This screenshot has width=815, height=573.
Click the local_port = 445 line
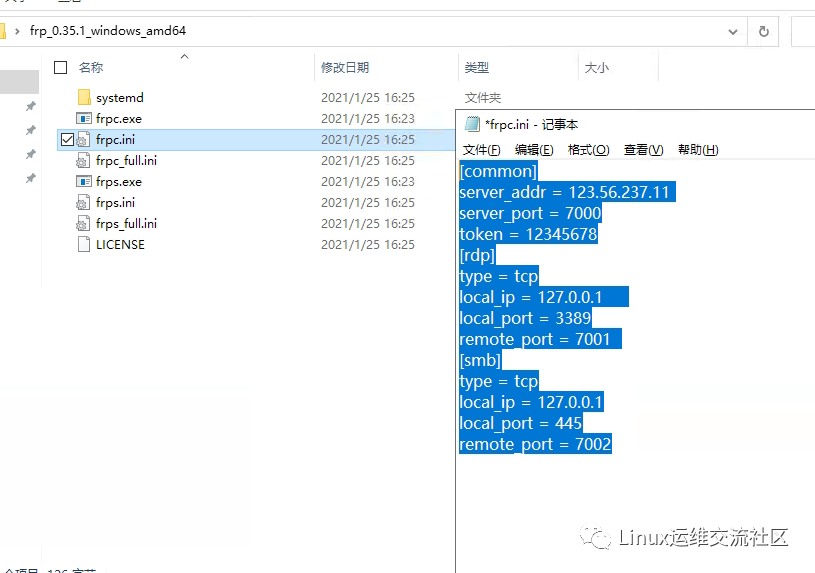tap(520, 423)
